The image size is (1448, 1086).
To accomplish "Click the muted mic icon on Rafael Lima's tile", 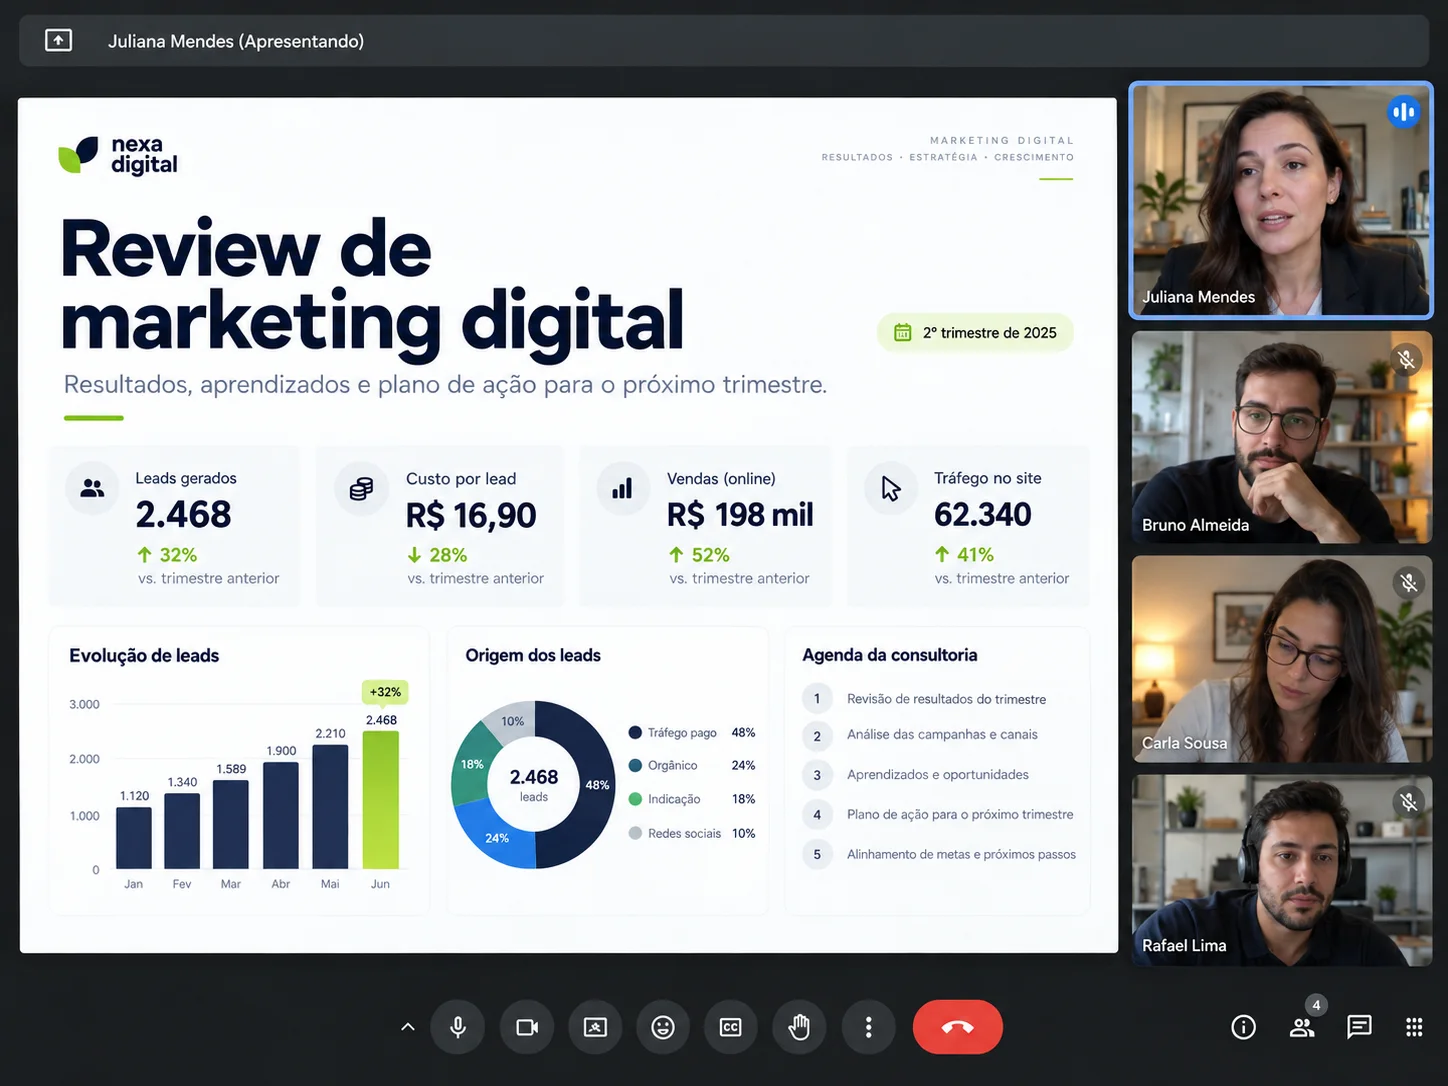I will coord(1408,801).
